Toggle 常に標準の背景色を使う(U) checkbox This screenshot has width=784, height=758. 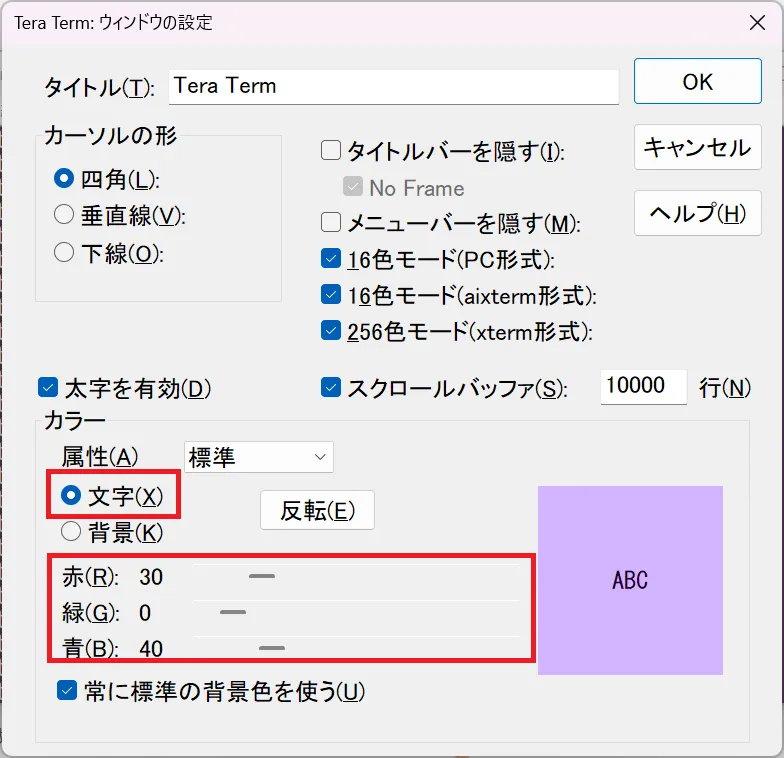point(66,690)
